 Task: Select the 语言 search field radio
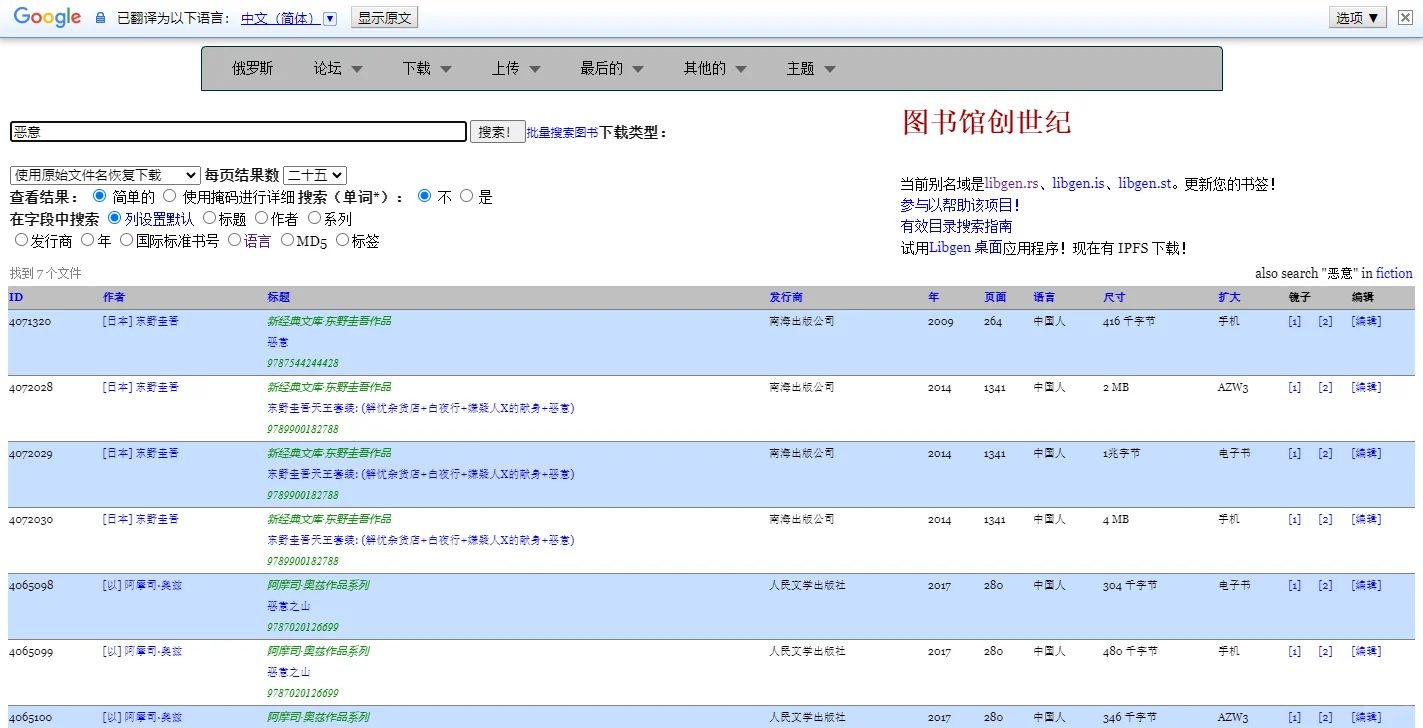point(234,239)
